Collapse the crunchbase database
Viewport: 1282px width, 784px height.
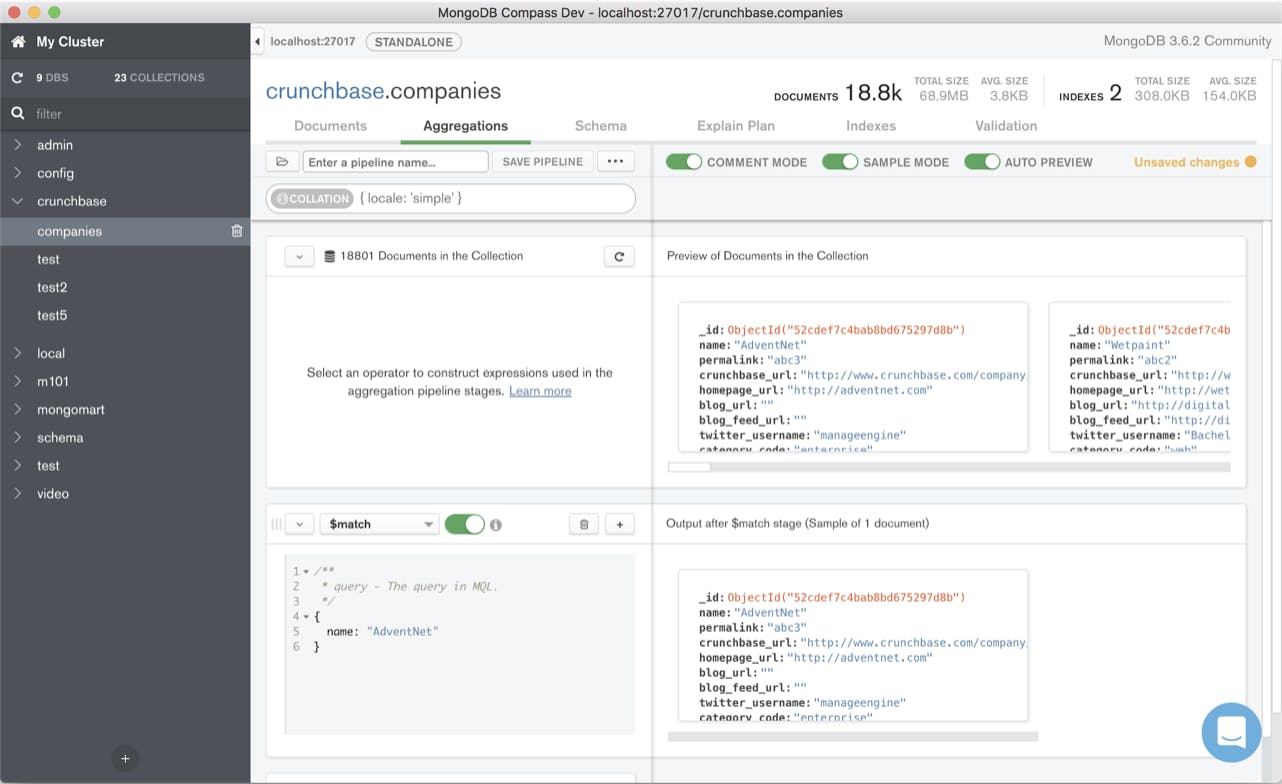(17, 201)
